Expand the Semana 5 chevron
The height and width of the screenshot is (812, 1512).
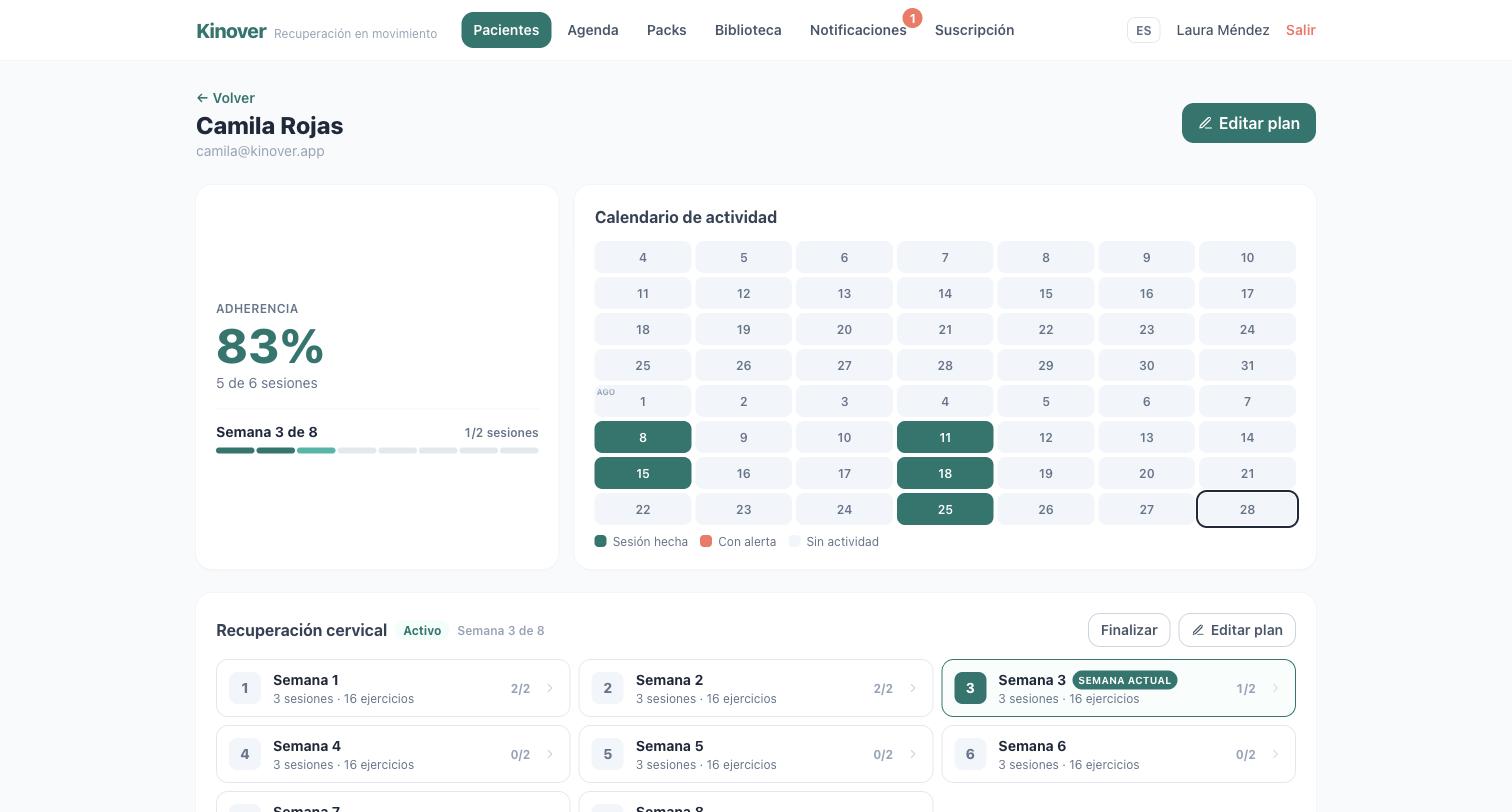[913, 754]
